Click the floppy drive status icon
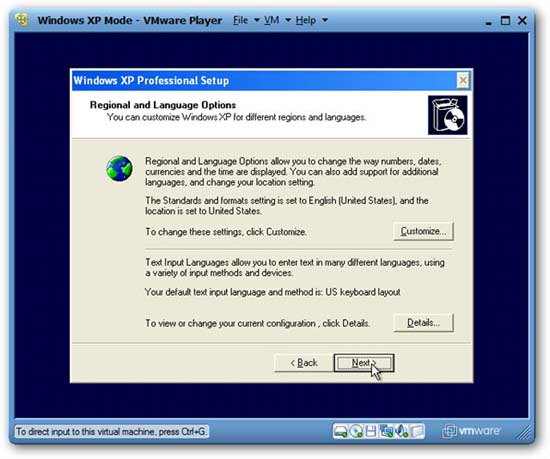The height and width of the screenshot is (459, 550). (x=371, y=431)
